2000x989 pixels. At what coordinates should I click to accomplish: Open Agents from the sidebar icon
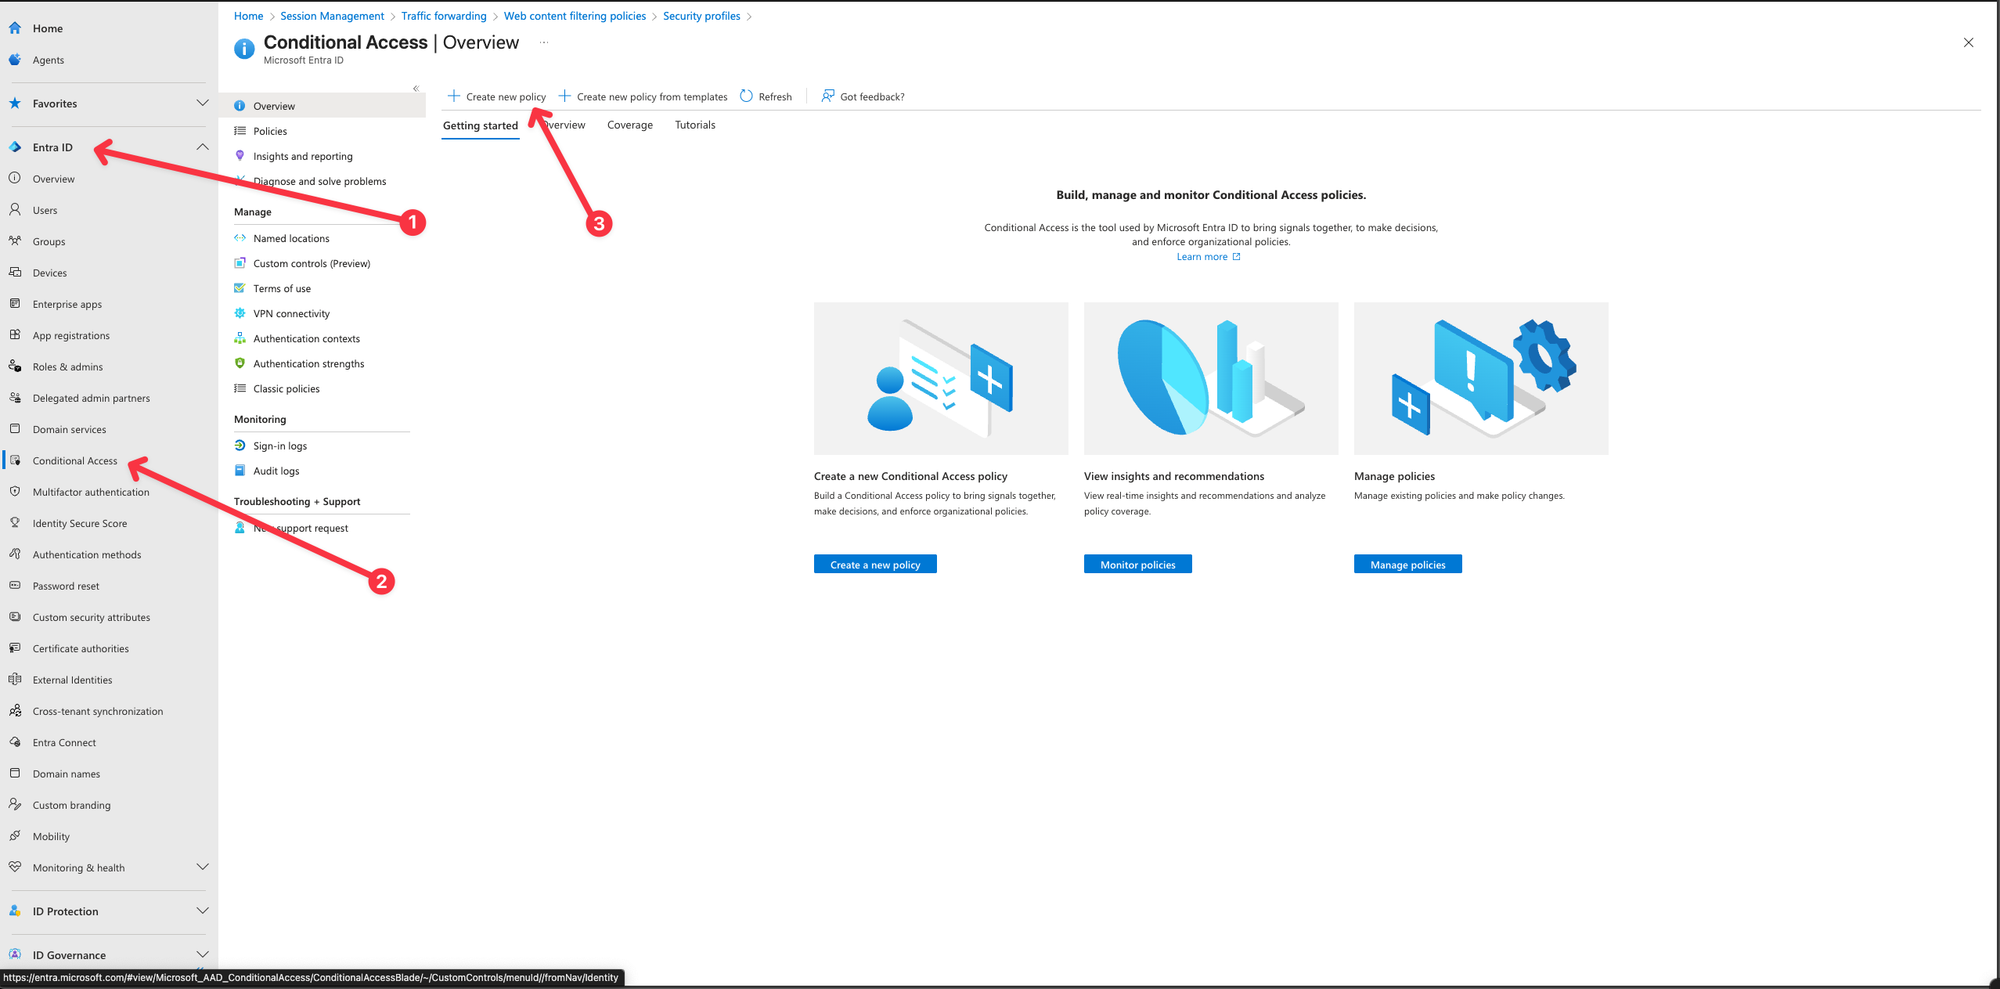coord(15,60)
